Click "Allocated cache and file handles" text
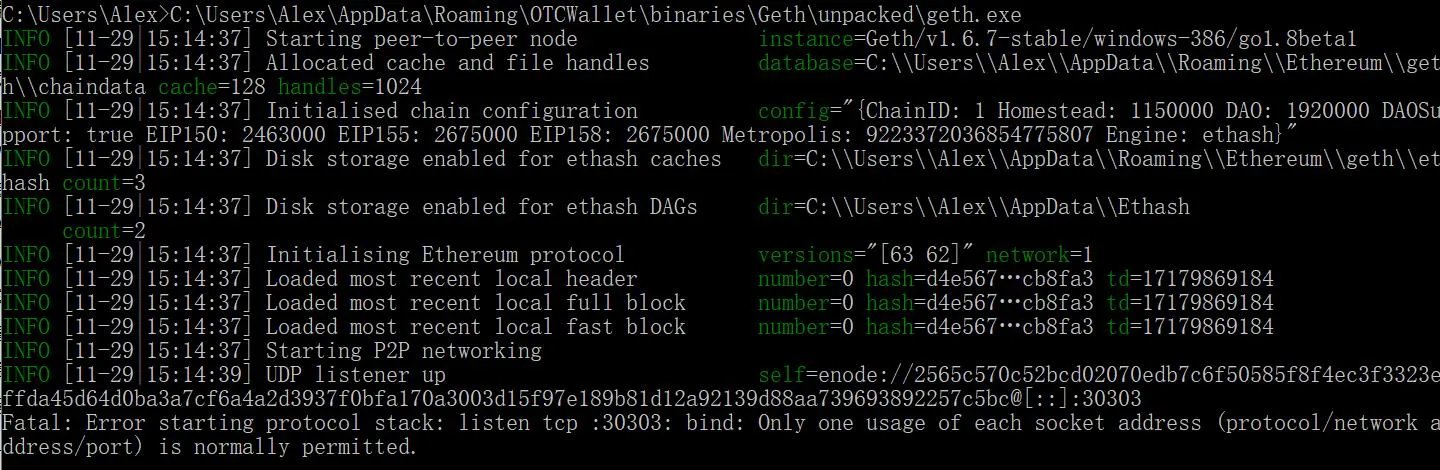This screenshot has height=470, width=1440. (x=457, y=63)
